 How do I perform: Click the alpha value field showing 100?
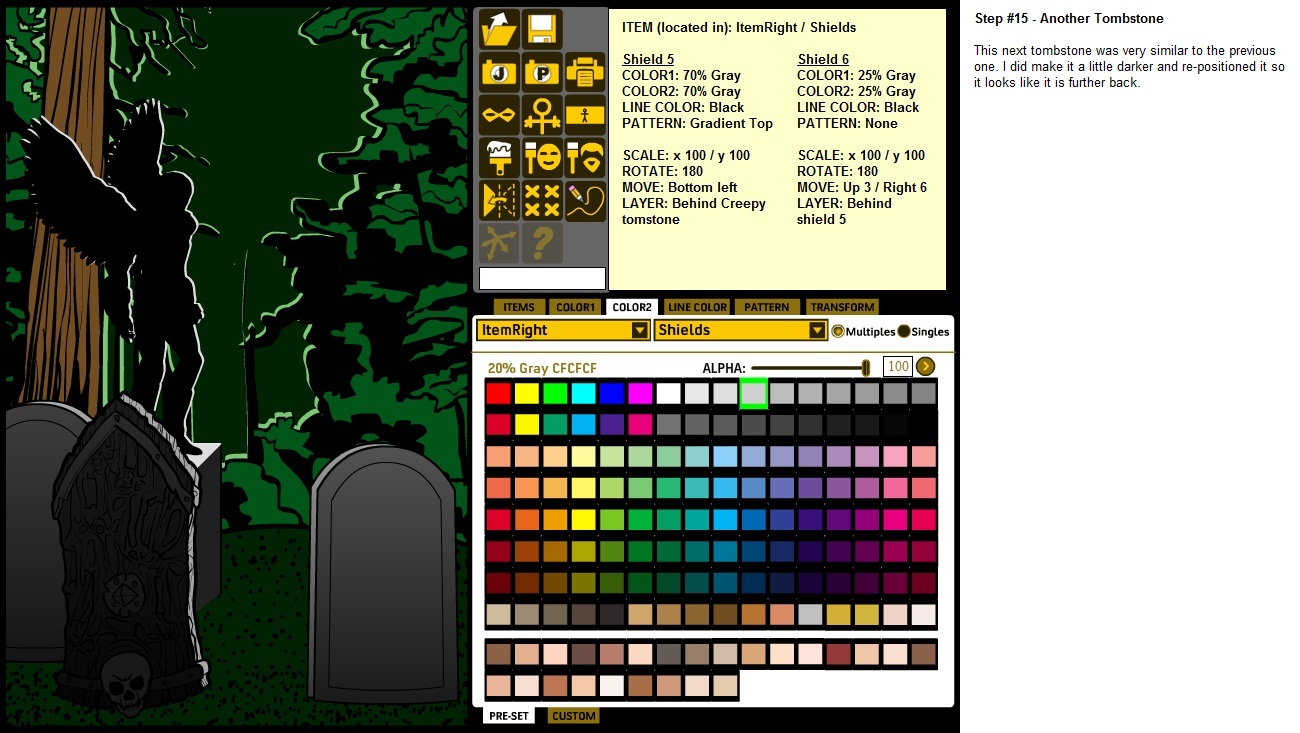pos(898,367)
